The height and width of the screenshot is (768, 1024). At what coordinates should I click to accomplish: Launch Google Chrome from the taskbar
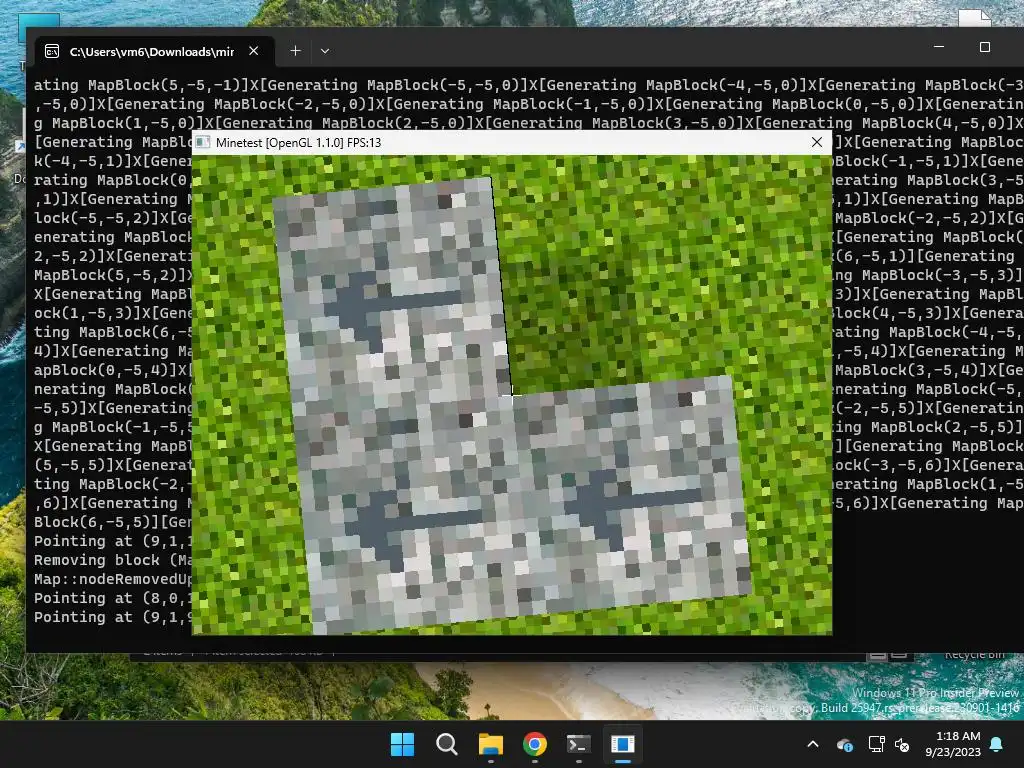[x=535, y=744]
